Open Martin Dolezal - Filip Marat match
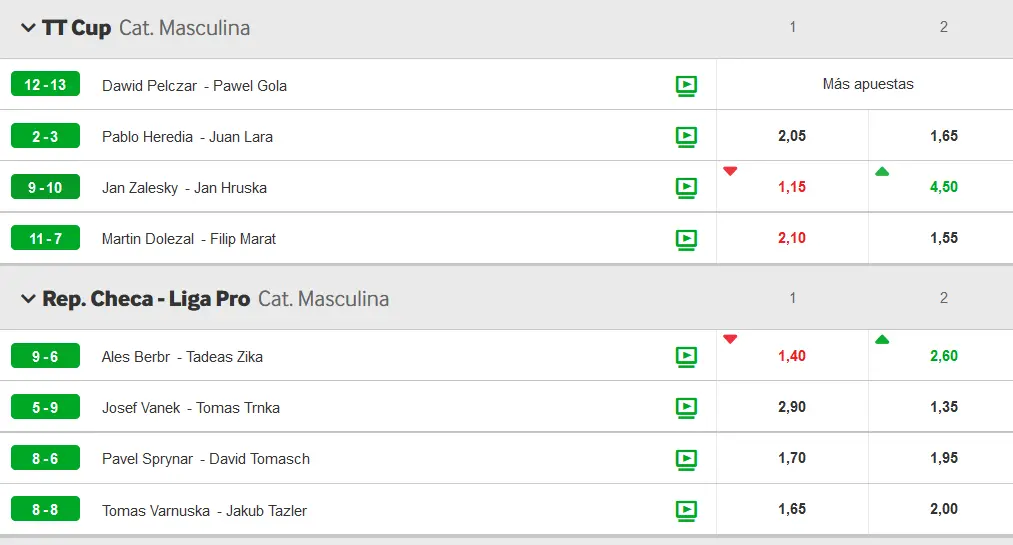 click(189, 239)
